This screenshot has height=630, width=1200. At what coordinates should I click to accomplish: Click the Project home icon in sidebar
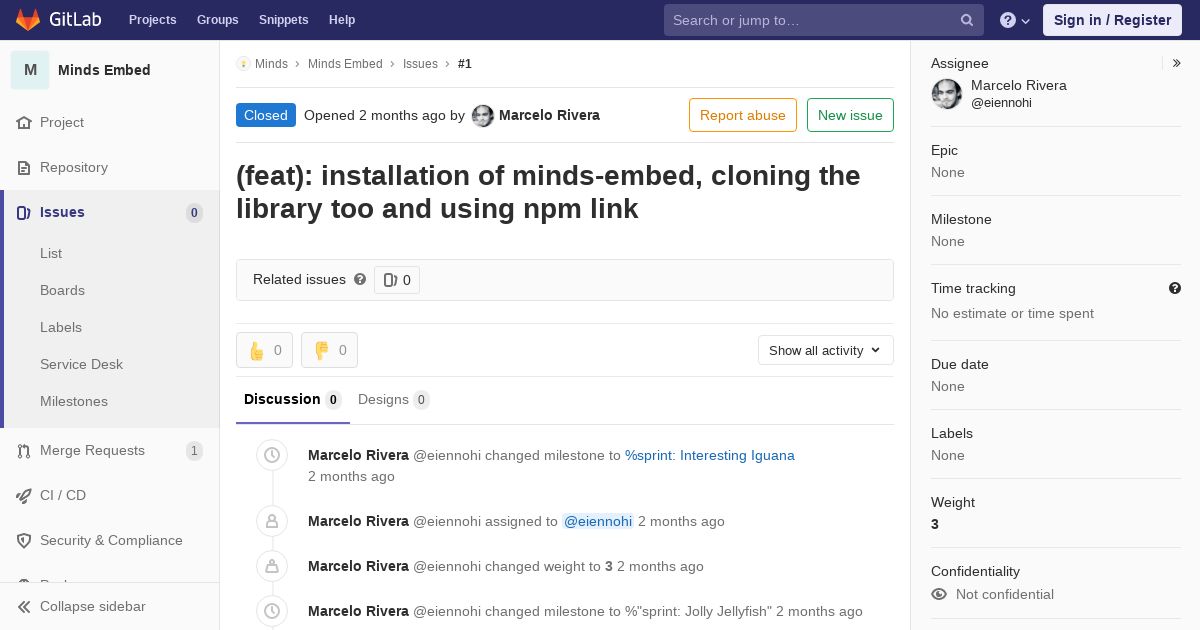click(x=24, y=122)
